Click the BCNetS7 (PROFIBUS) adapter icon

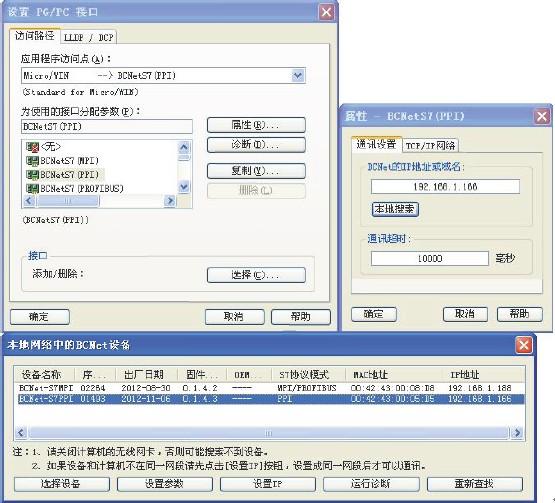pos(33,188)
